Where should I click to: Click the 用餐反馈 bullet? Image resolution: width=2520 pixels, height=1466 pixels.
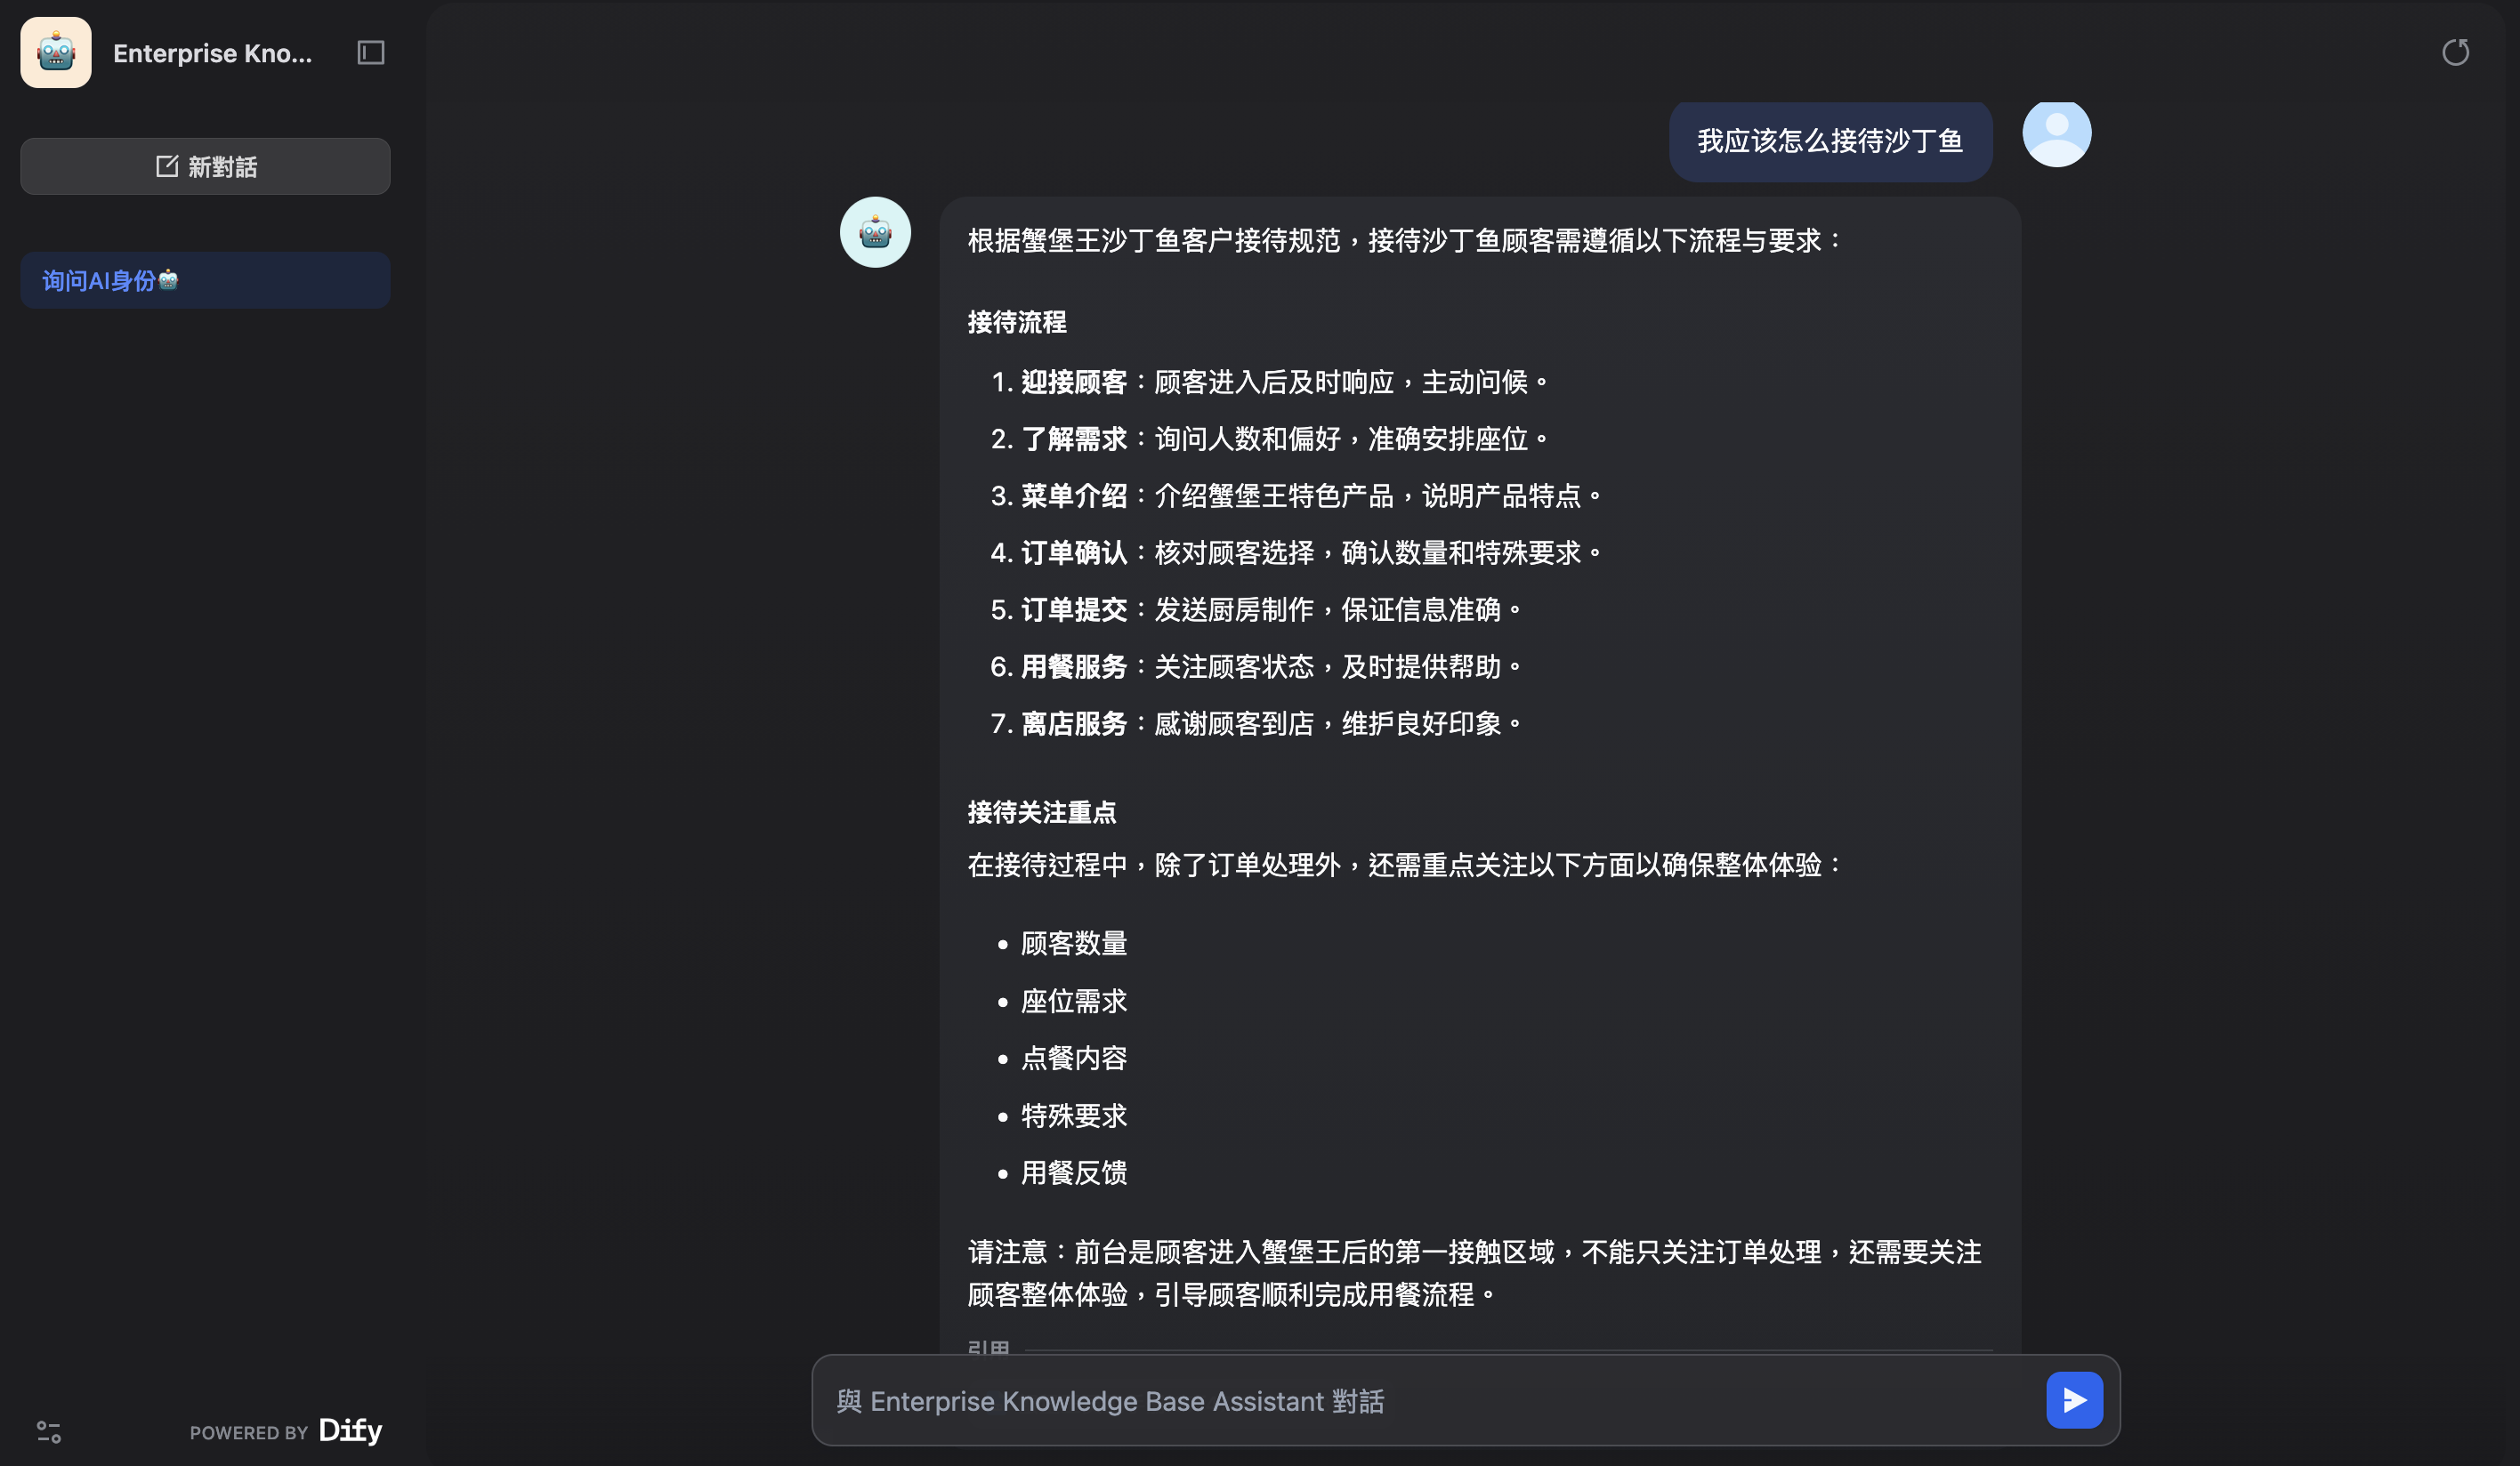pyautogui.click(x=1074, y=1172)
